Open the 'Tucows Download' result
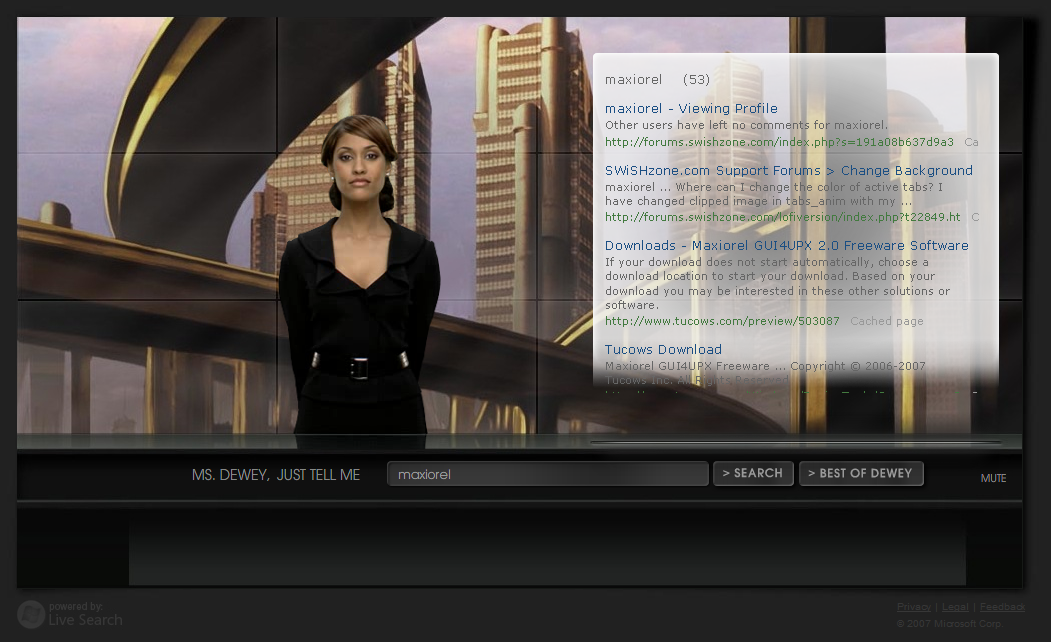This screenshot has width=1051, height=642. (663, 349)
